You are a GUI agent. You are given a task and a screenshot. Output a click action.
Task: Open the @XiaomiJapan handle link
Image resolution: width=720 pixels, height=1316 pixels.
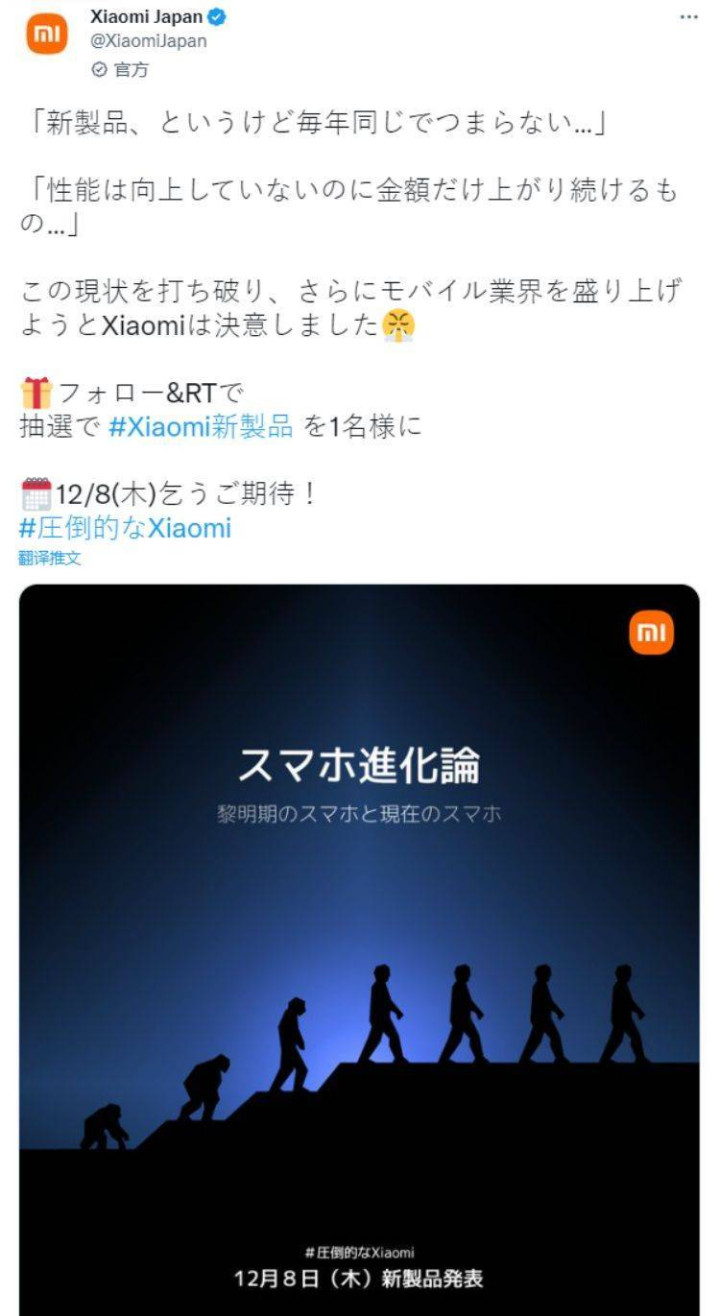(148, 42)
